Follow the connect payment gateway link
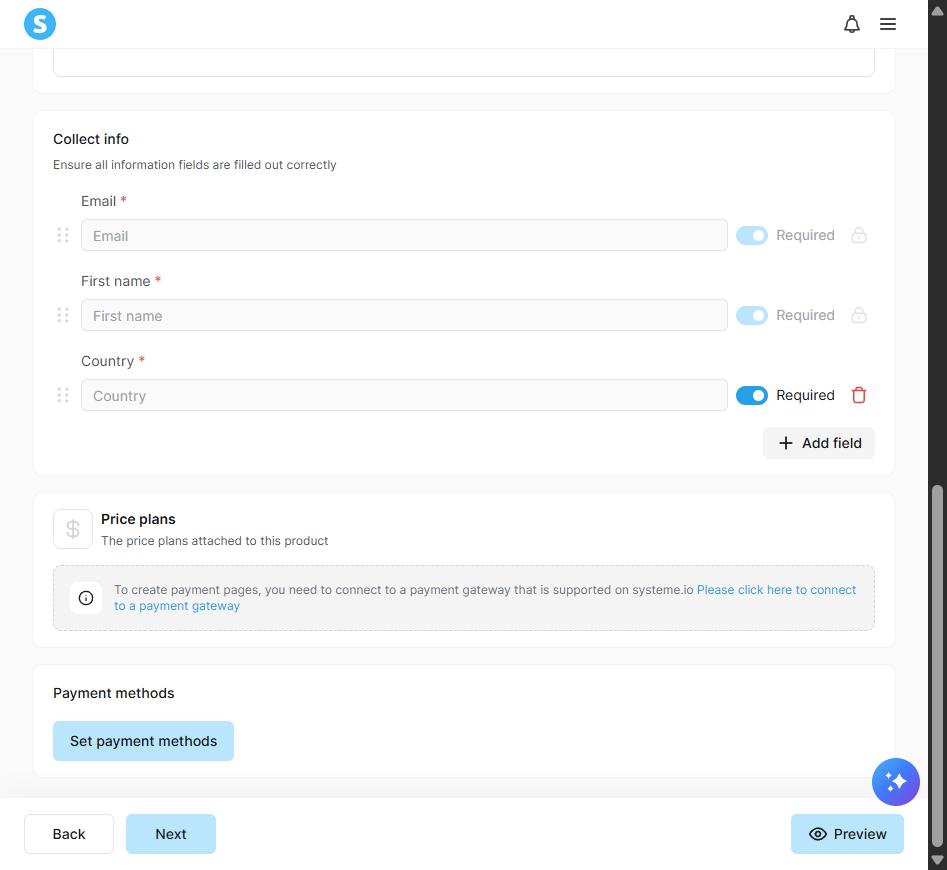Image resolution: width=947 pixels, height=870 pixels. point(776,590)
